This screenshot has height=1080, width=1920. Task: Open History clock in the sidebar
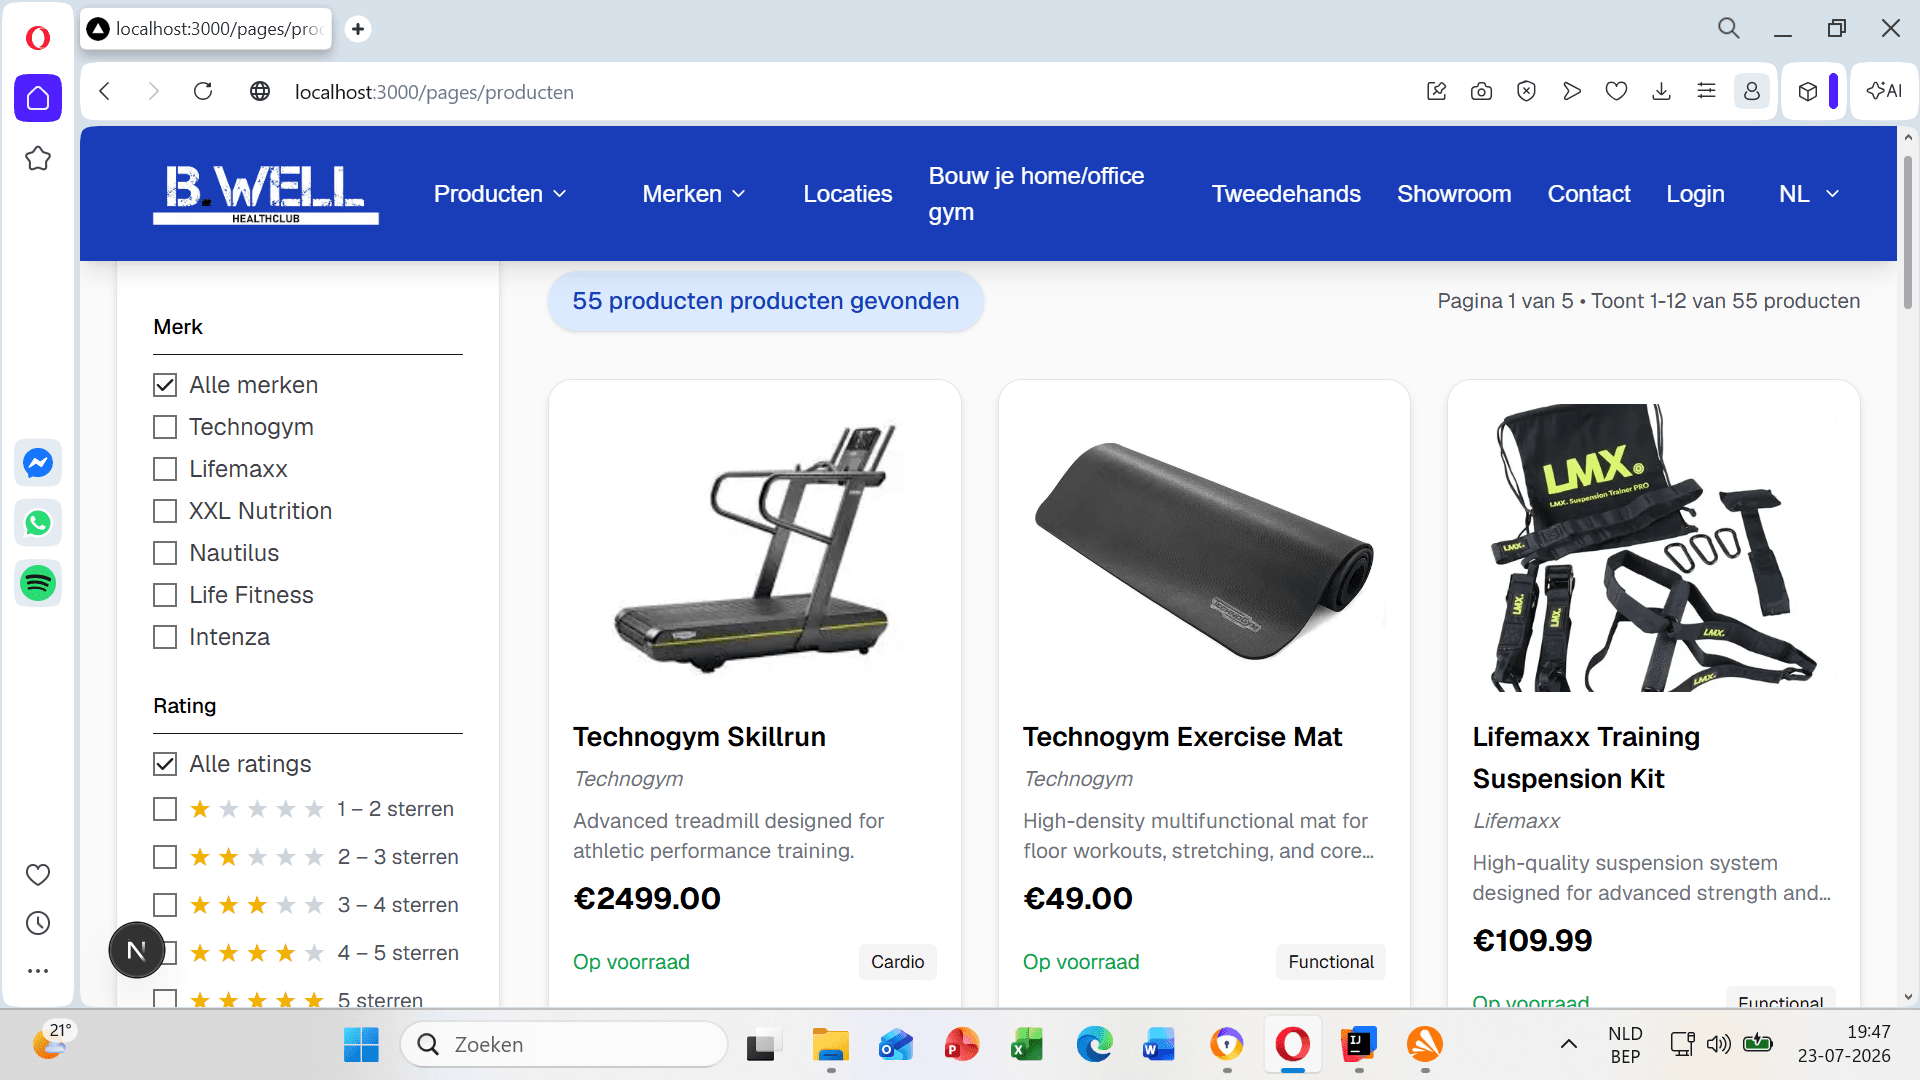coord(38,923)
